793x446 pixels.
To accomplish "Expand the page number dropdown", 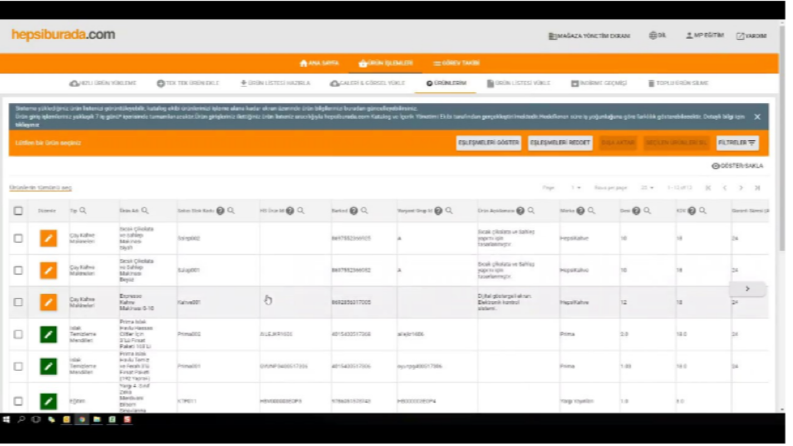I will pos(576,188).
